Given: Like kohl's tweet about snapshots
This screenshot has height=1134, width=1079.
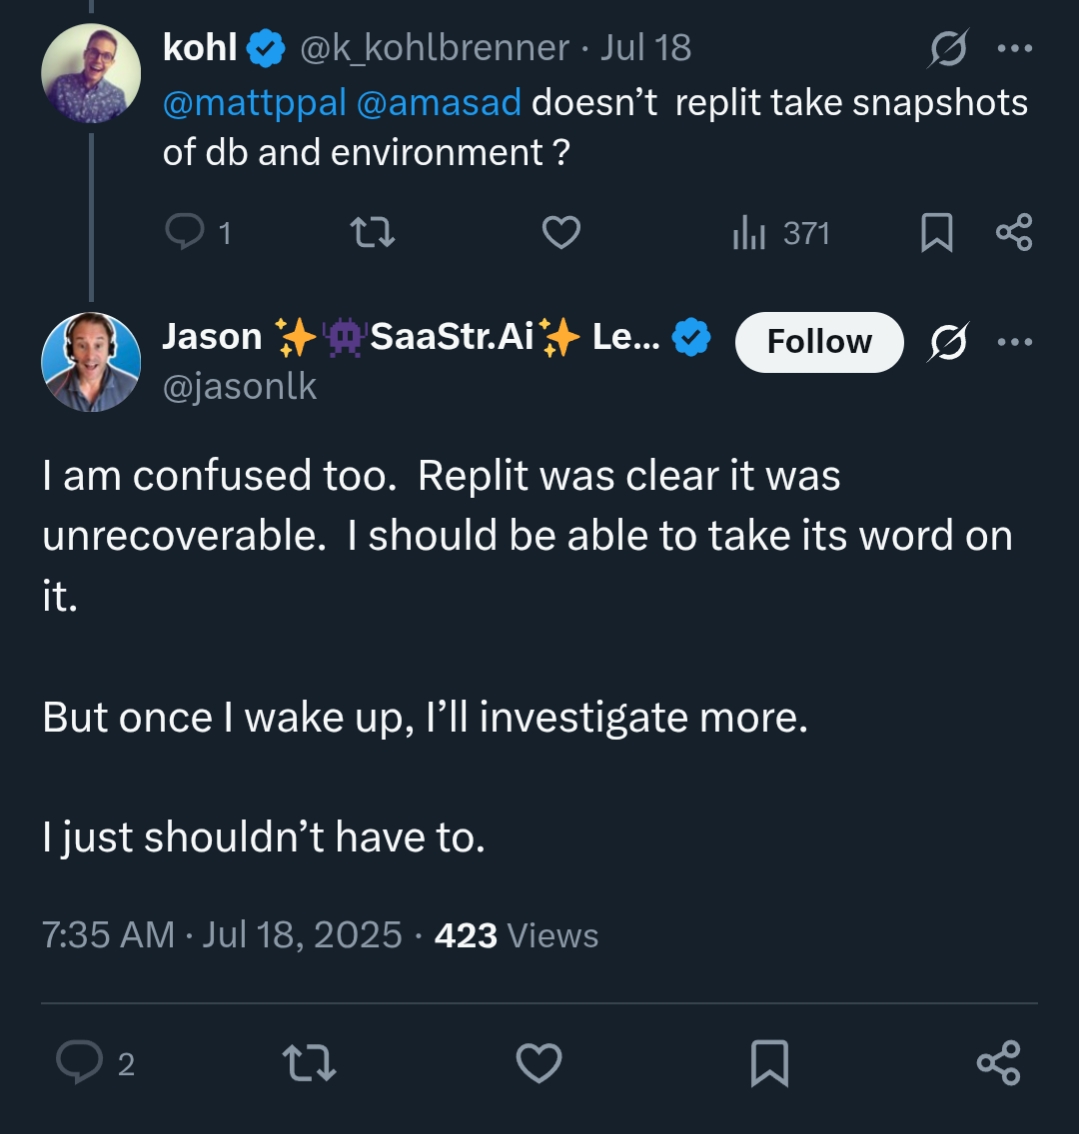Looking at the screenshot, I should tap(561, 233).
